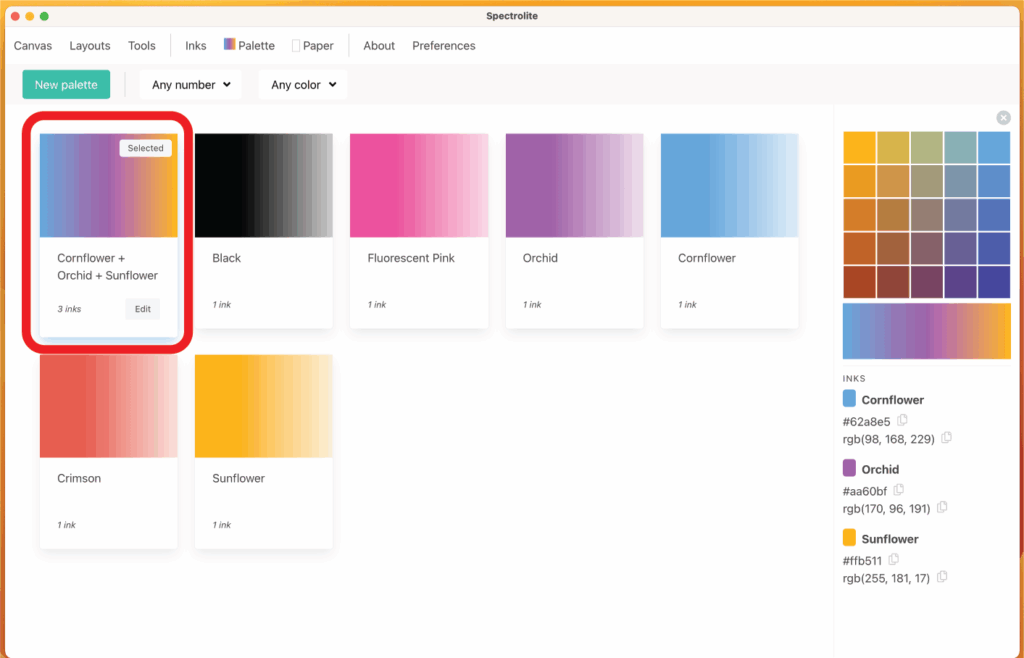Open the 'Any color' filter dropdown

pyautogui.click(x=303, y=85)
